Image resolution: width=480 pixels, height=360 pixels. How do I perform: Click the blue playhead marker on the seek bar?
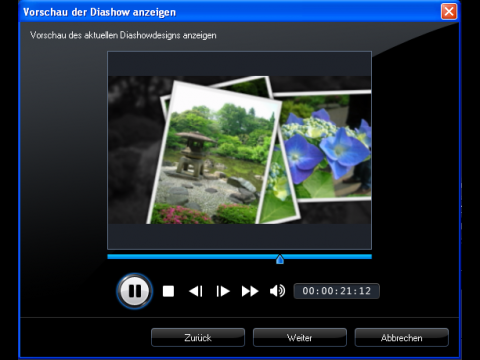pos(280,259)
